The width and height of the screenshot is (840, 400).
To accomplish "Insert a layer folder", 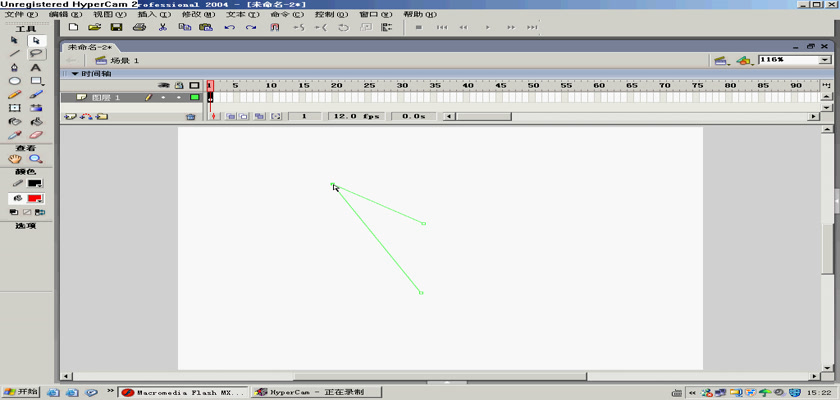I will 101,116.
